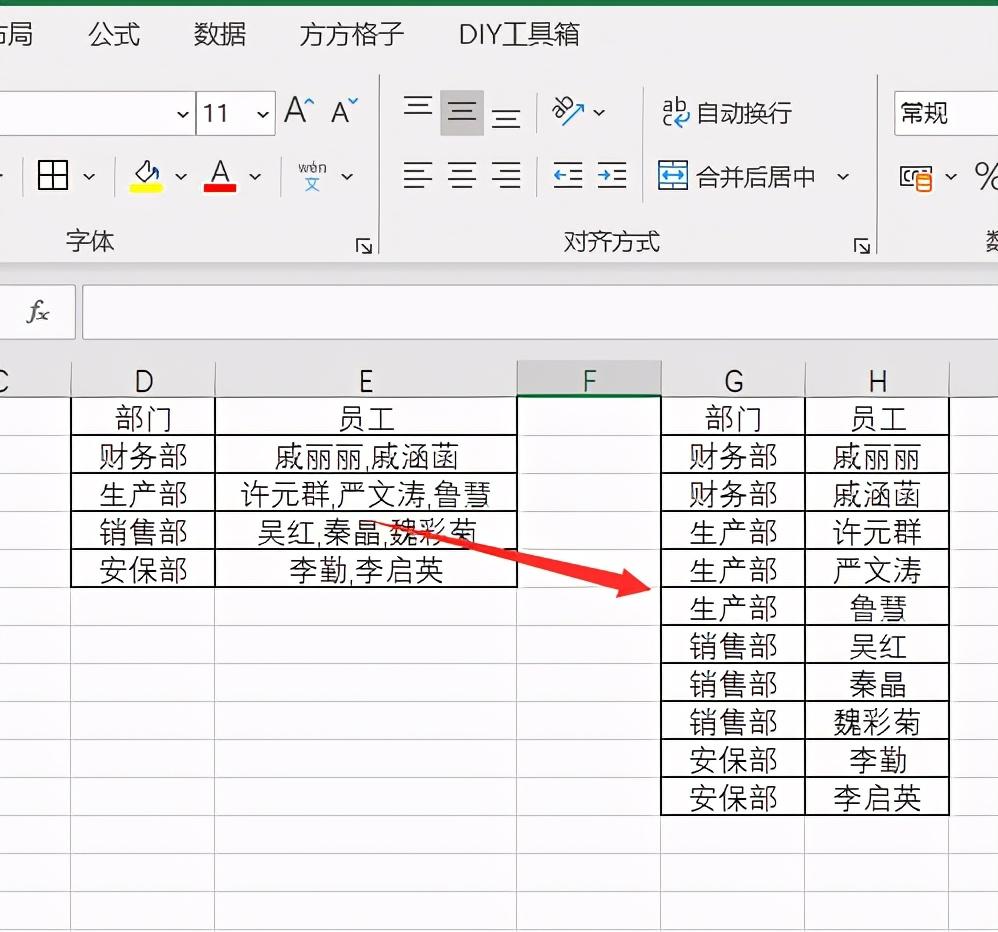This screenshot has height=932, width=998.
Task: Open Alignment group dialog launcher
Action: pyautogui.click(x=862, y=246)
